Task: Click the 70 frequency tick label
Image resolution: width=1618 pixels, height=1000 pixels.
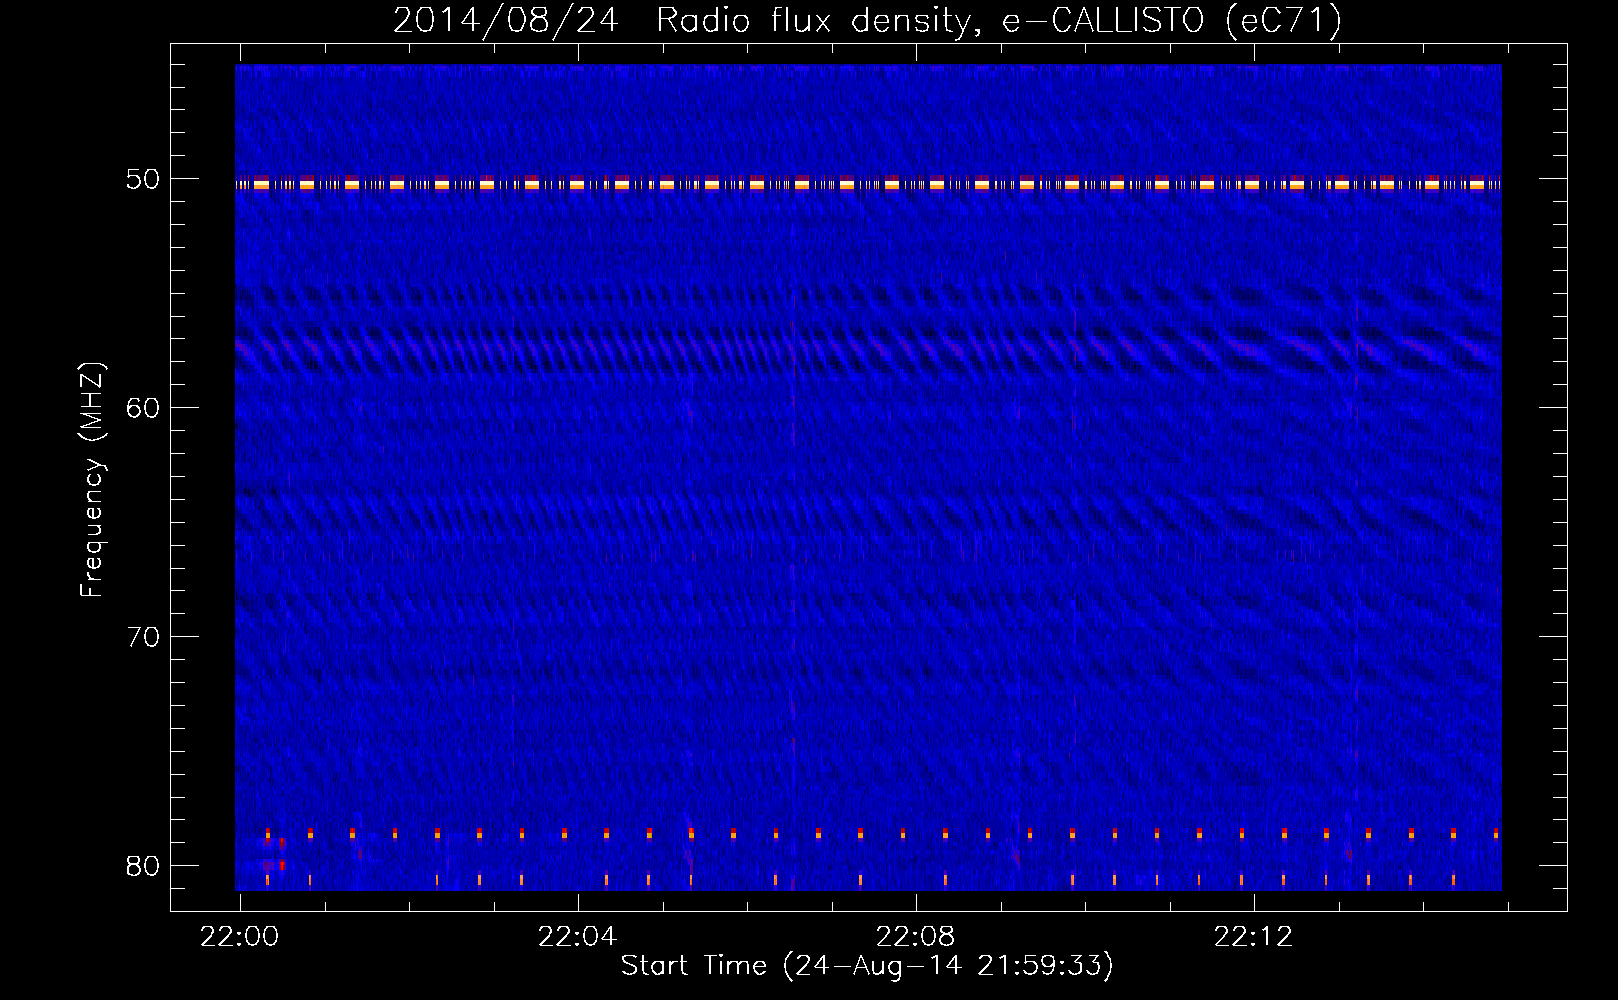Action: coord(142,637)
